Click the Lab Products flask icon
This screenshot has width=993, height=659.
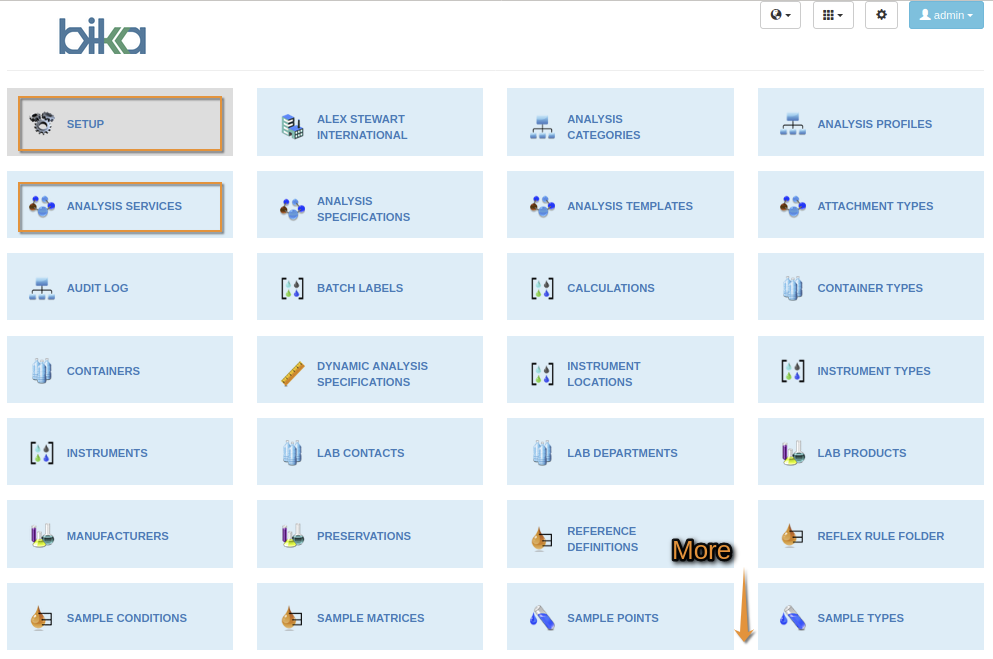pos(792,453)
